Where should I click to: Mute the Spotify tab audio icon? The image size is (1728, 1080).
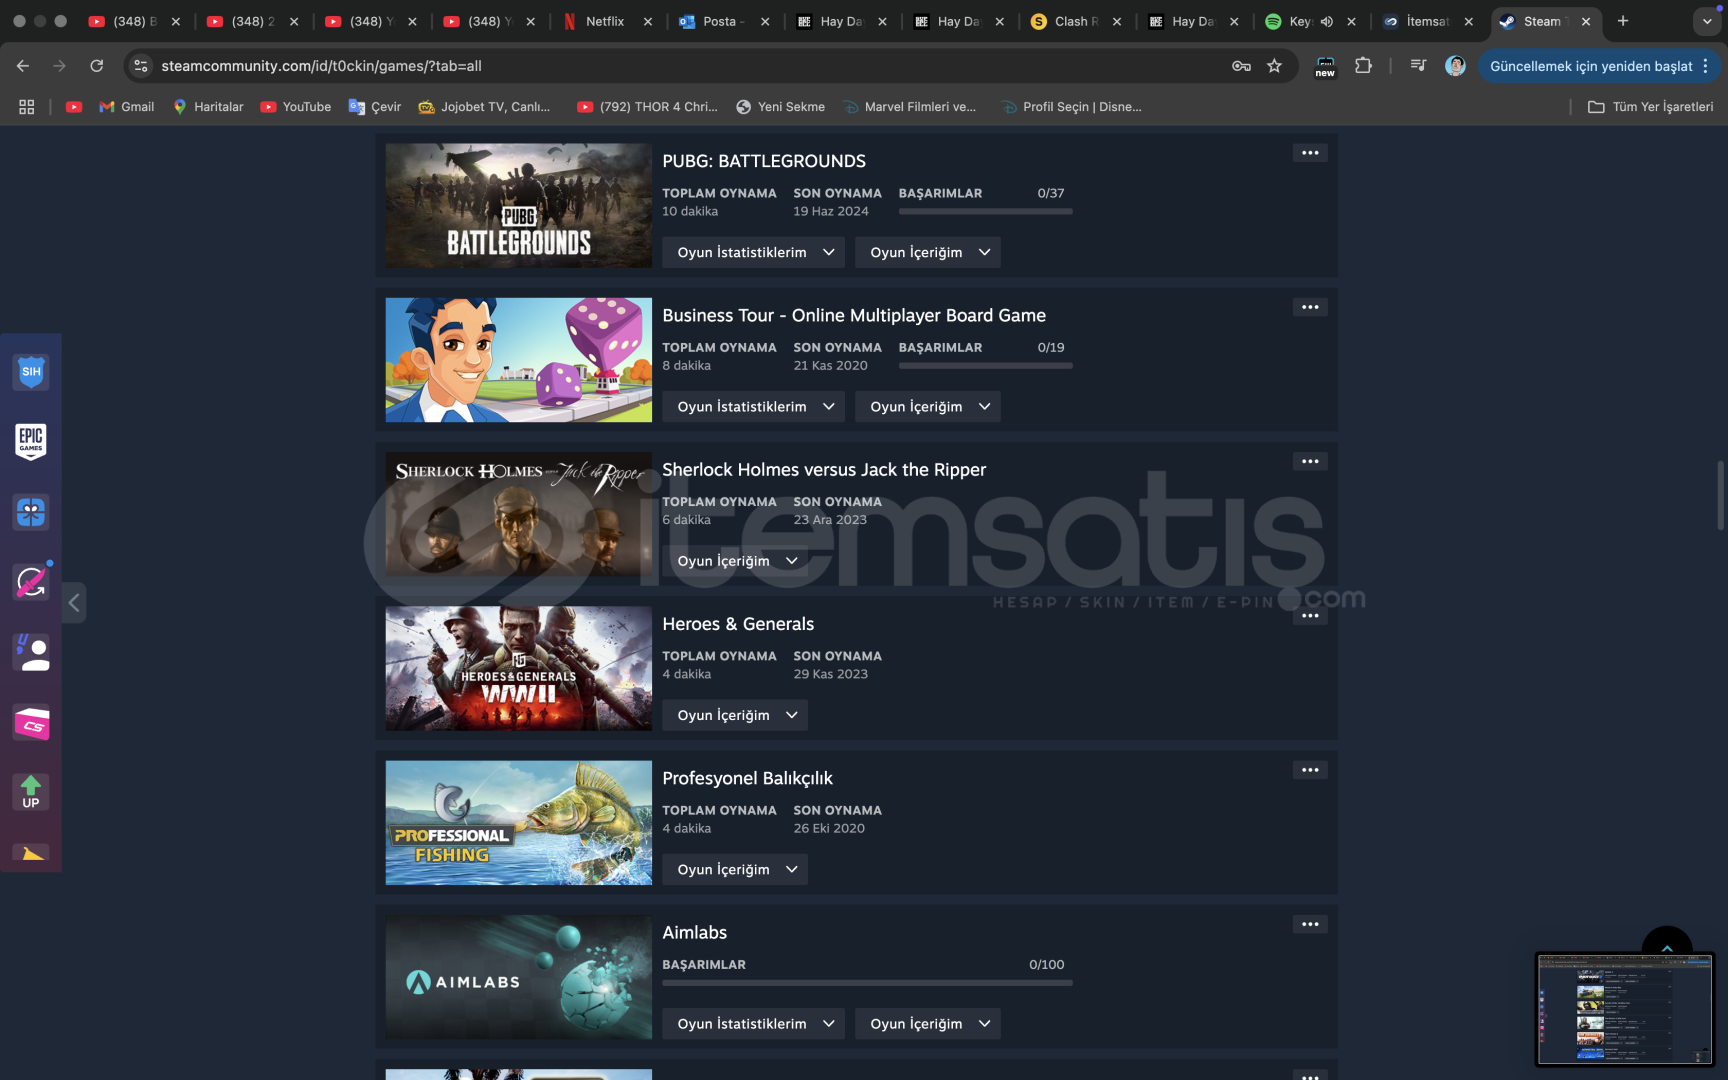(1326, 21)
